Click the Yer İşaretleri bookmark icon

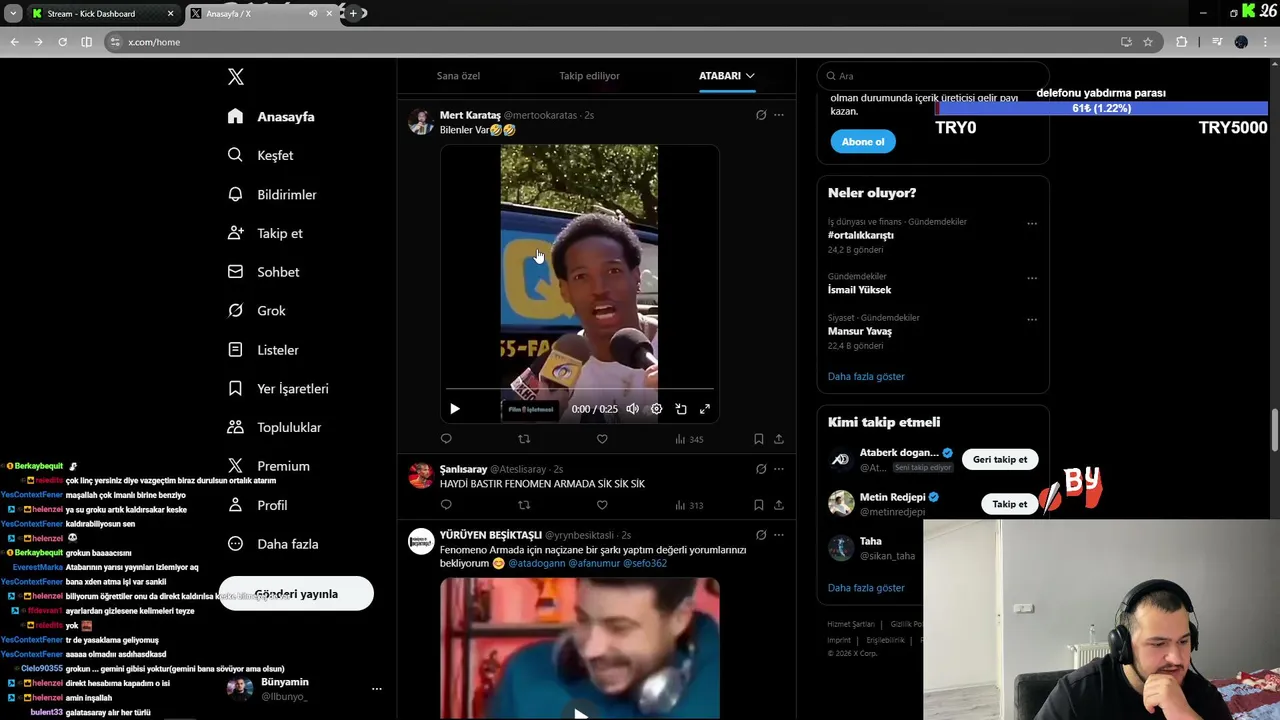pos(235,388)
